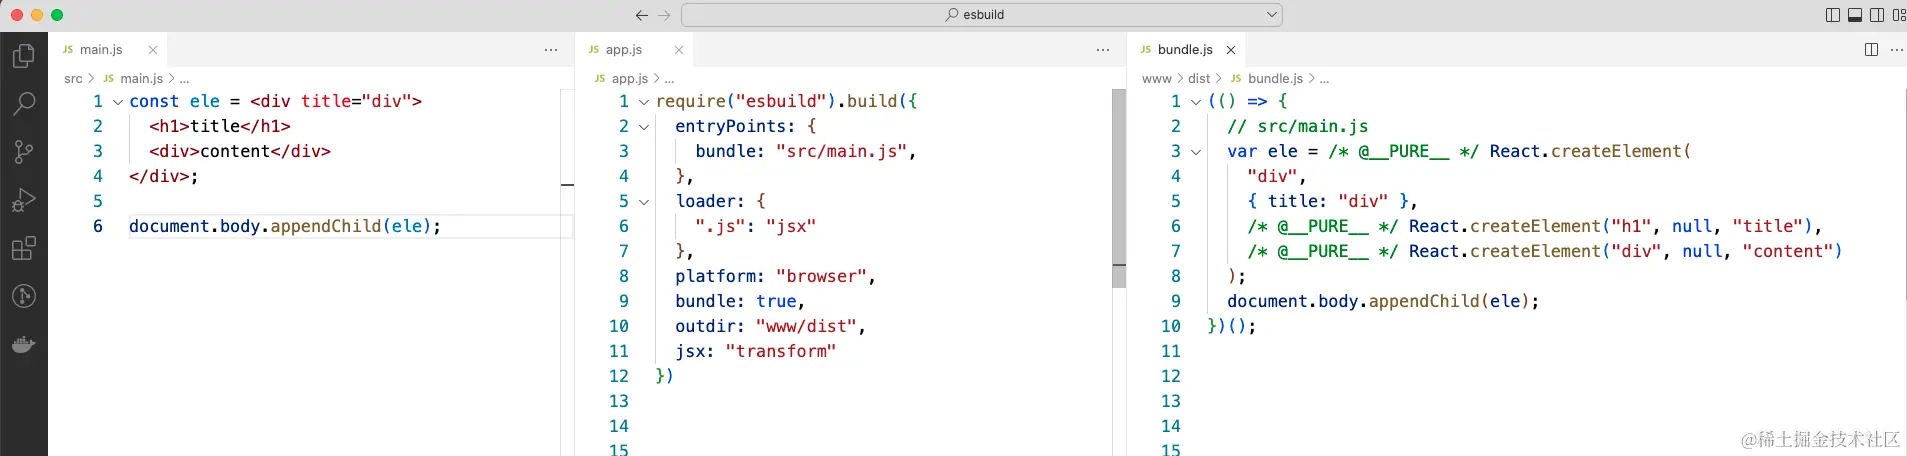Click 'outdir: "www/dist",' in app.js
This screenshot has height=456, width=1907.
coord(770,326)
